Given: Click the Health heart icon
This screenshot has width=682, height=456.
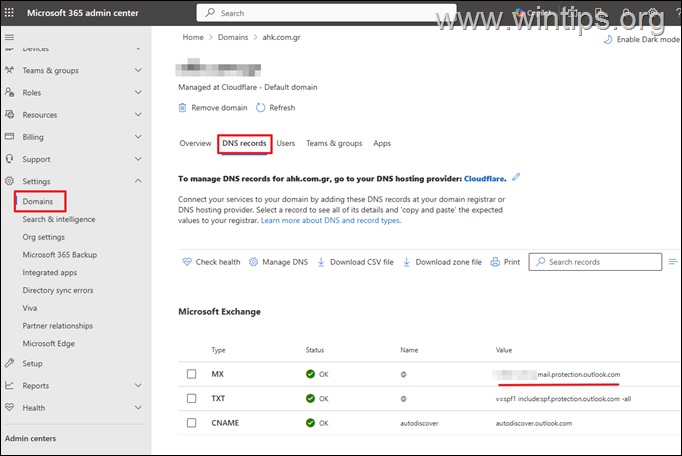Looking at the screenshot, I should (9, 407).
